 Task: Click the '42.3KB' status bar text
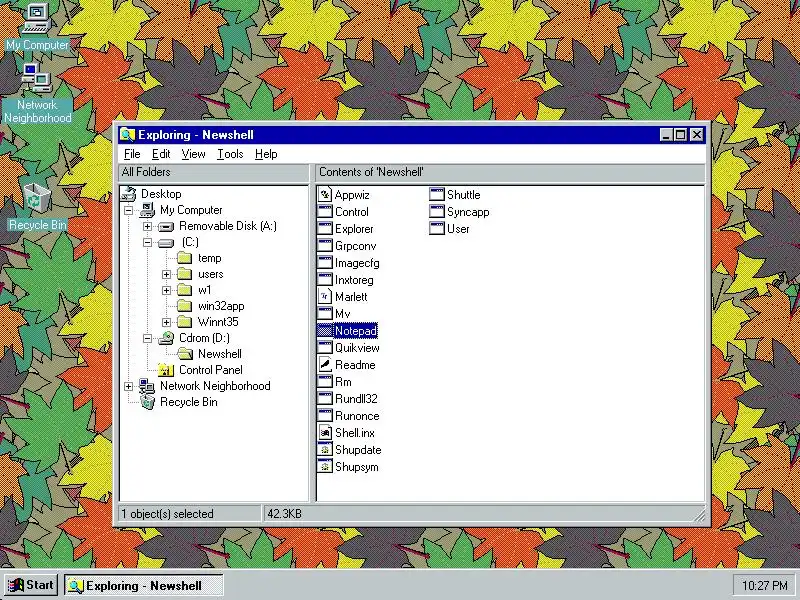point(284,514)
